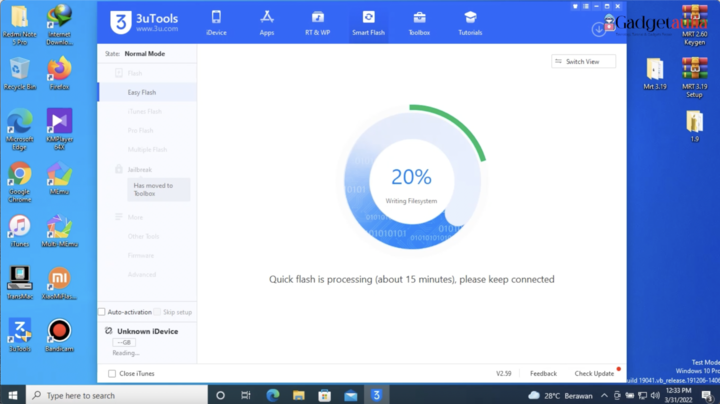Click Check Update
The image size is (720, 404).
click(x=594, y=374)
